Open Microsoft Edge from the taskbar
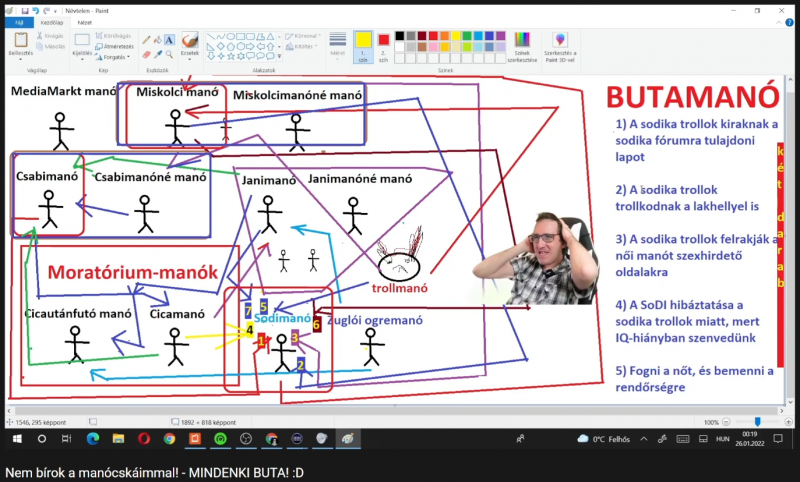This screenshot has height=482, width=800. (x=93, y=439)
